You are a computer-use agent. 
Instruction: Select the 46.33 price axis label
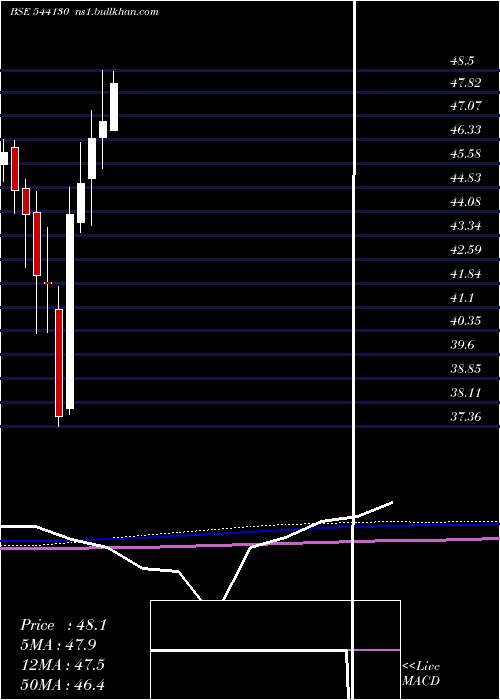[466, 130]
